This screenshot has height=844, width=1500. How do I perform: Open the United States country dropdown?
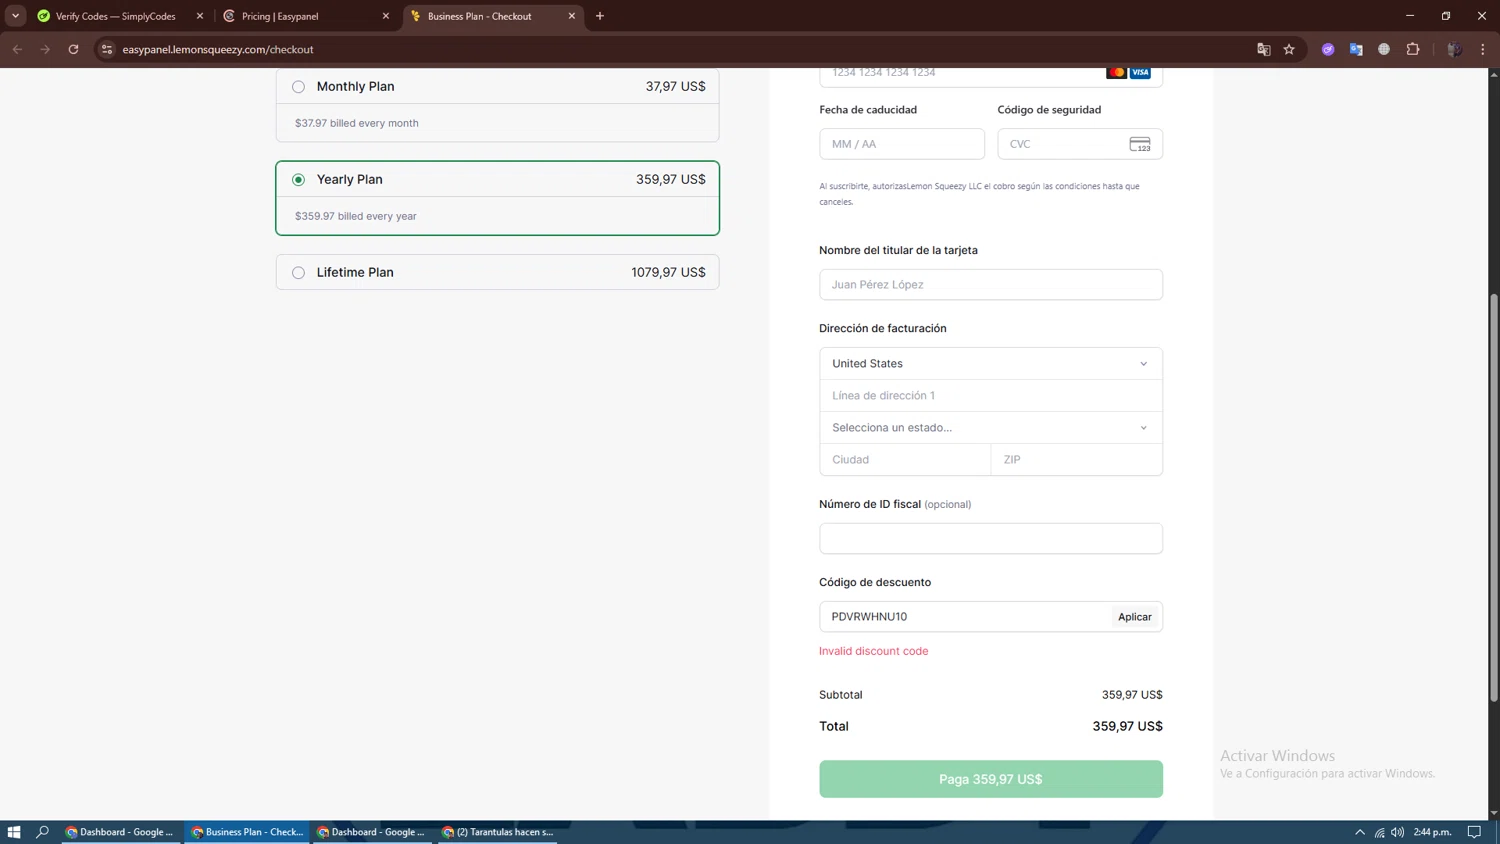click(990, 364)
